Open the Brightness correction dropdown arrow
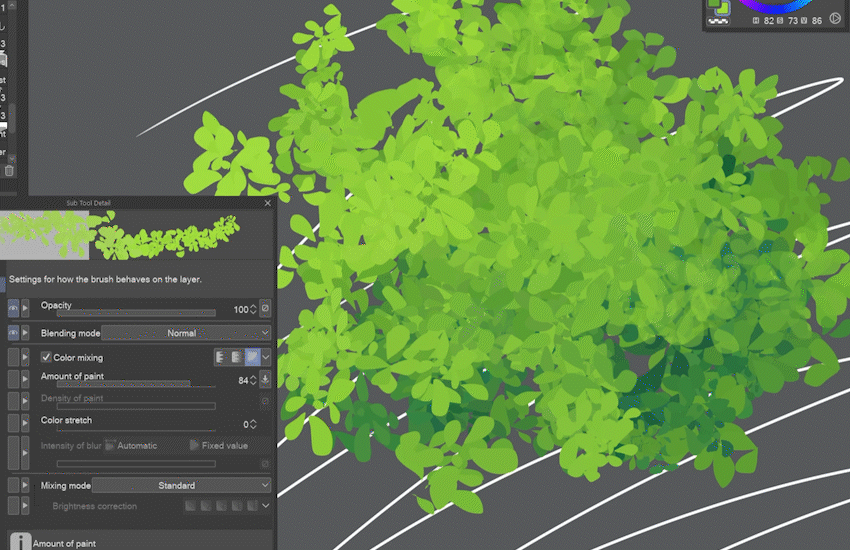The height and width of the screenshot is (550, 850). (x=266, y=506)
